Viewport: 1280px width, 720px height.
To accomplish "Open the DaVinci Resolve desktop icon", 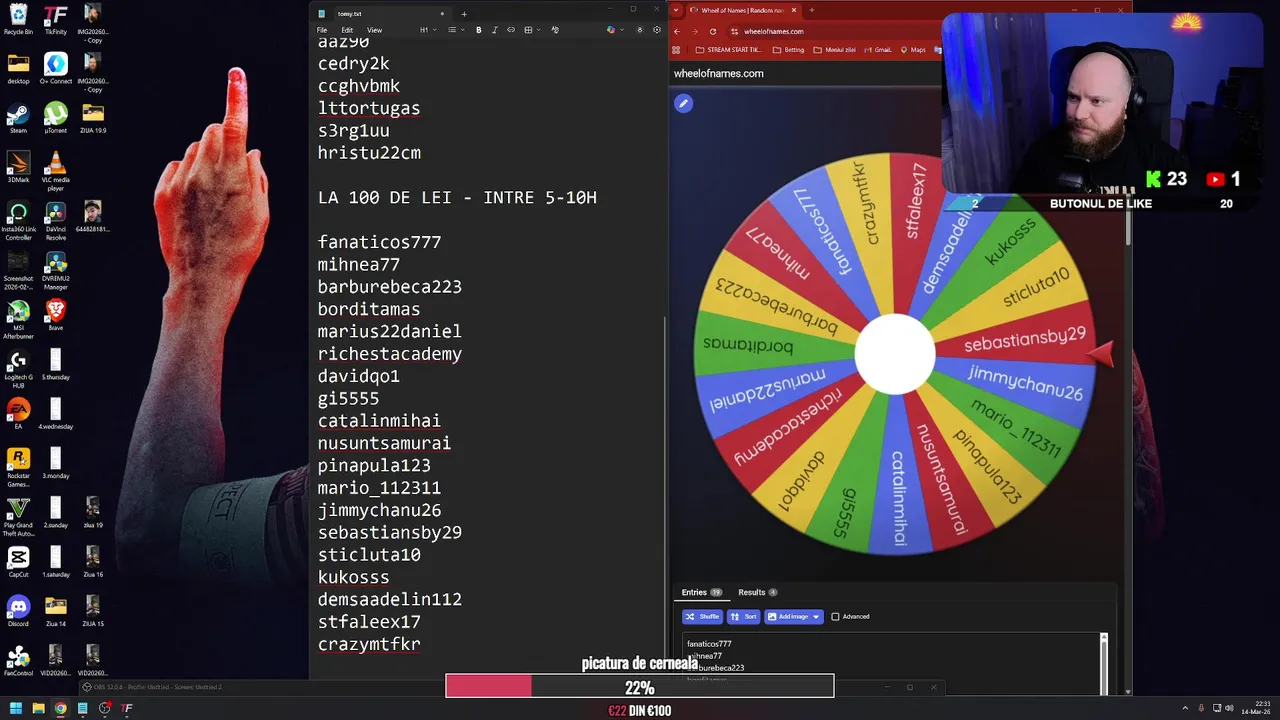I will 55,217.
